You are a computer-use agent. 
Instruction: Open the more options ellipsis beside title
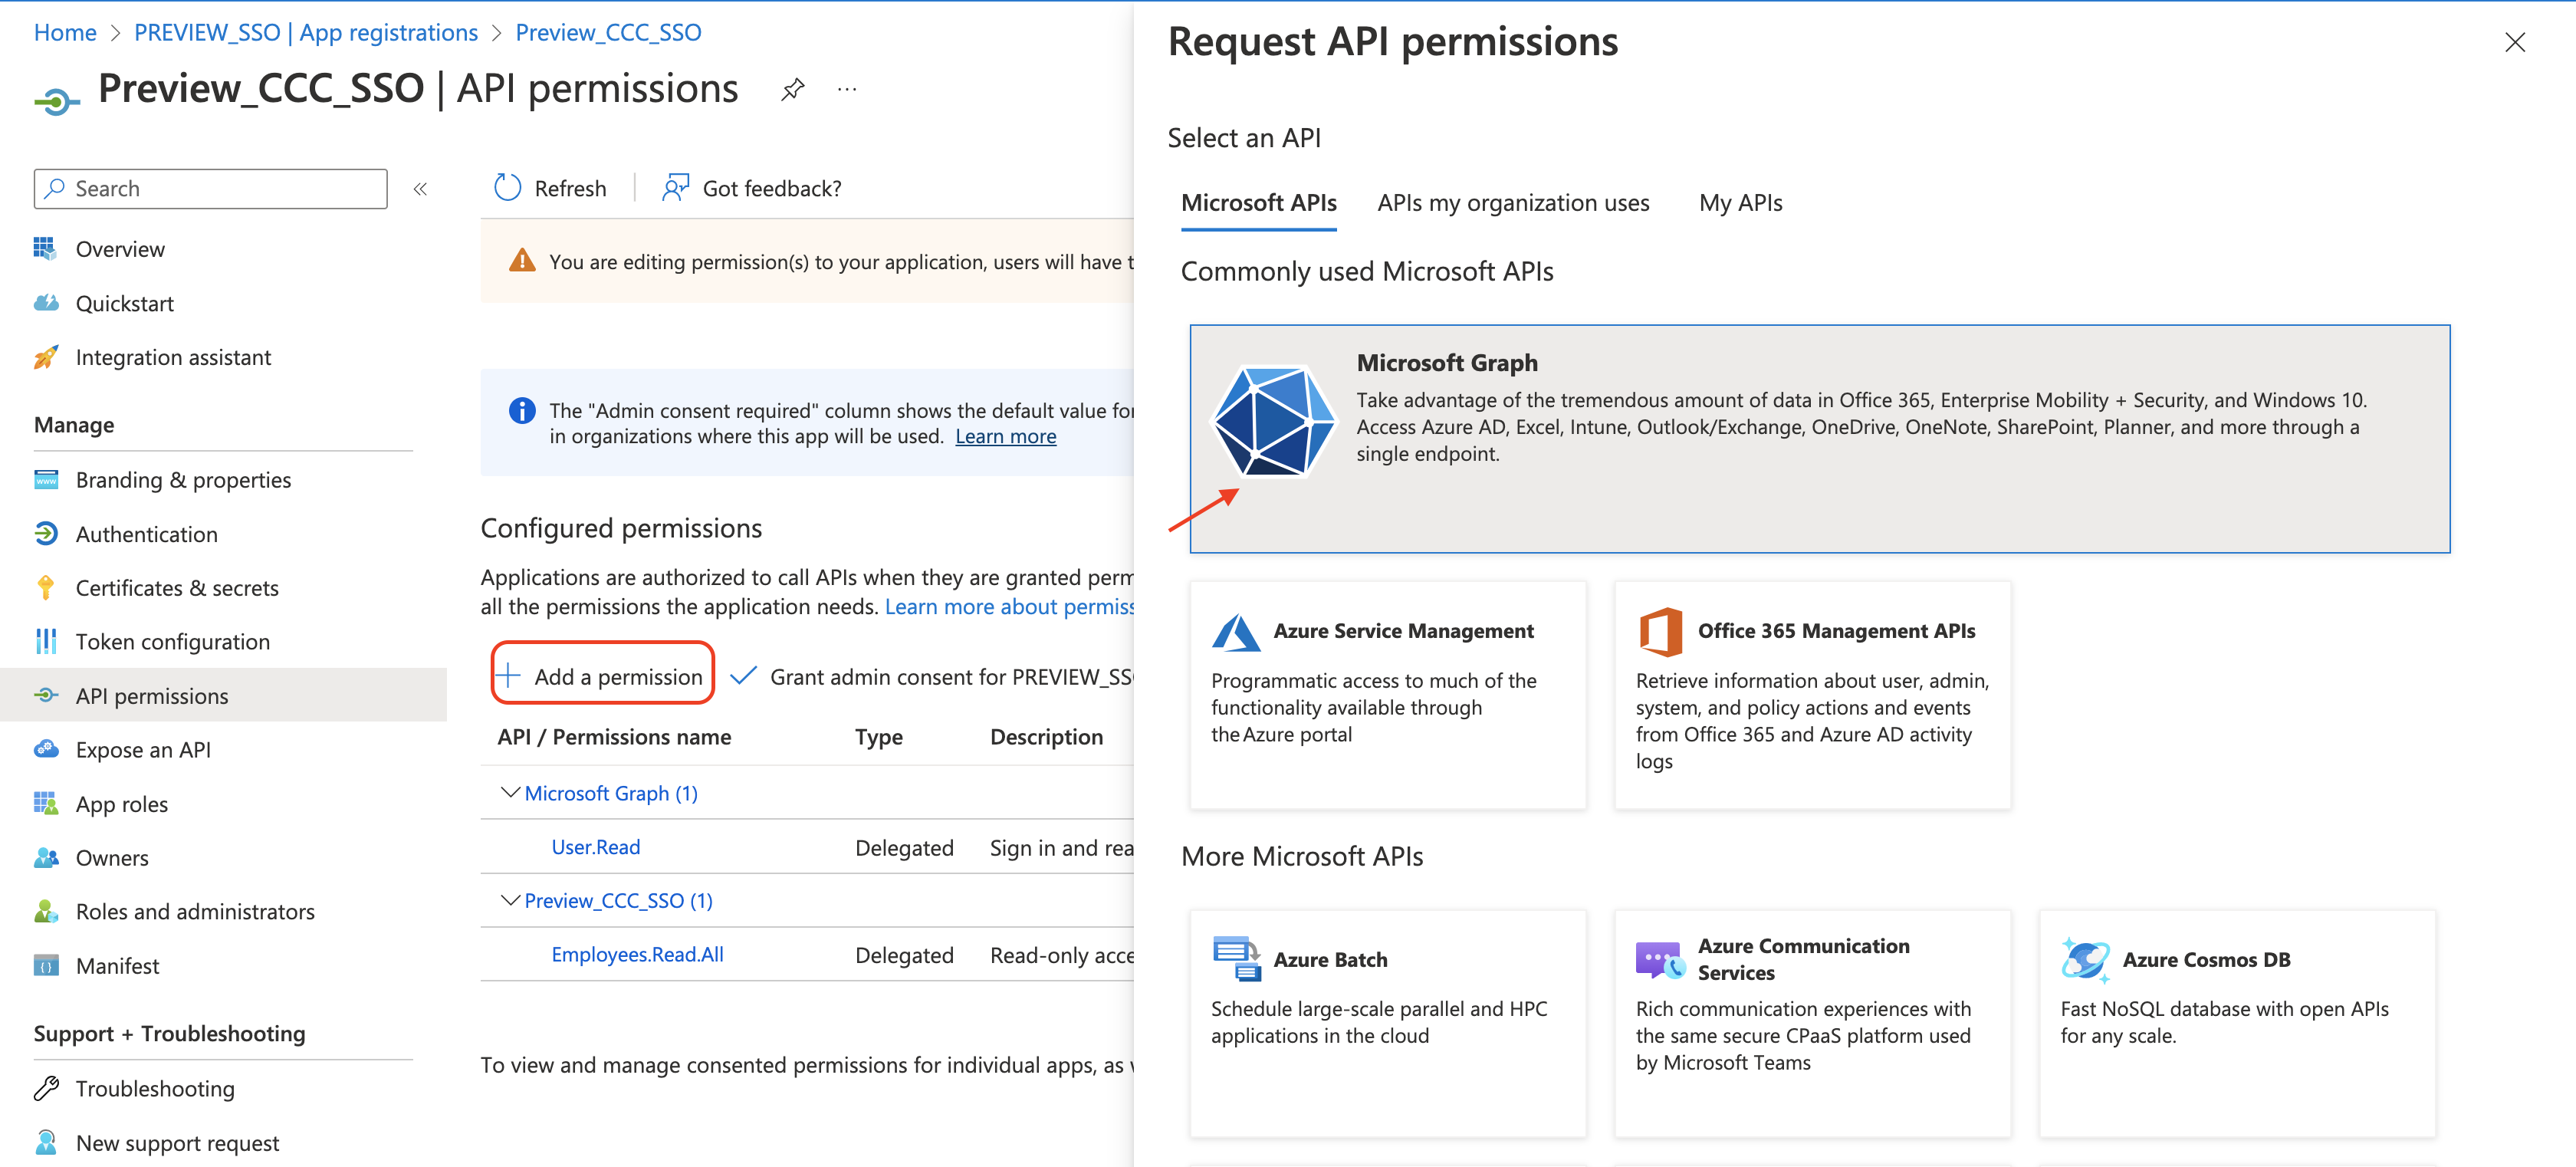pyautogui.click(x=847, y=90)
